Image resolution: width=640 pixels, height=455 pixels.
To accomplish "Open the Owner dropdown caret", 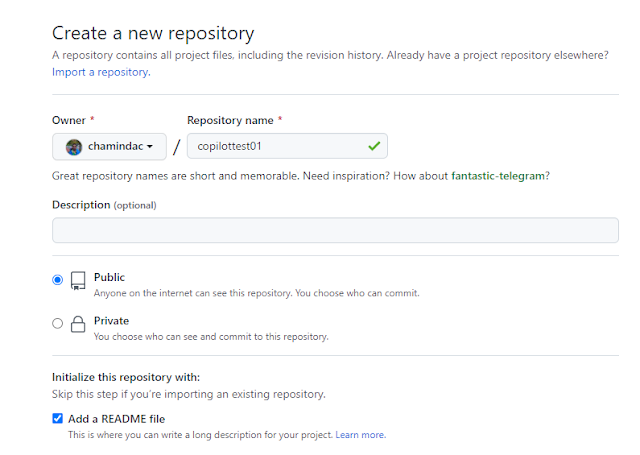I will [150, 147].
